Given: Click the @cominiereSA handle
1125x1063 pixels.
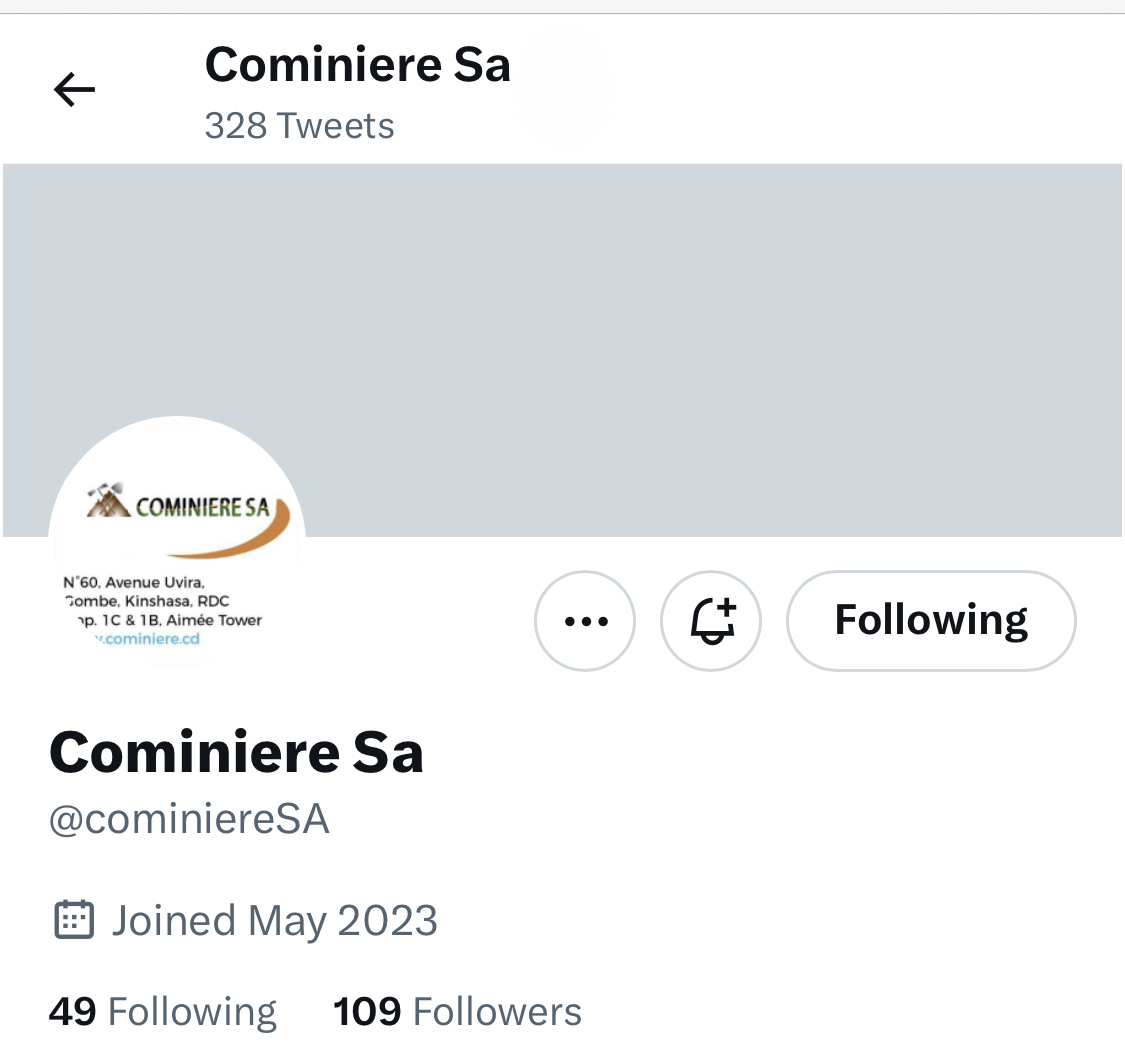Looking at the screenshot, I should (189, 819).
